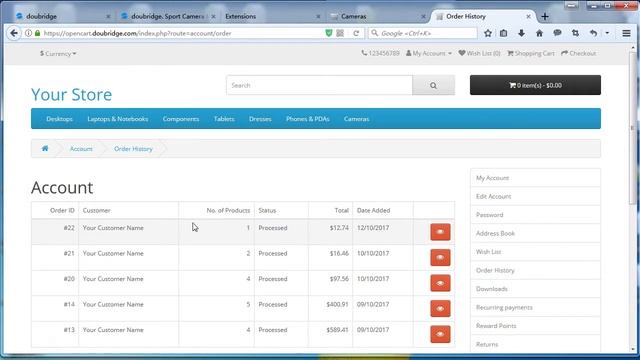Click the browser back arrow button
Image resolution: width=640 pixels, height=360 pixels.
pyautogui.click(x=14, y=33)
